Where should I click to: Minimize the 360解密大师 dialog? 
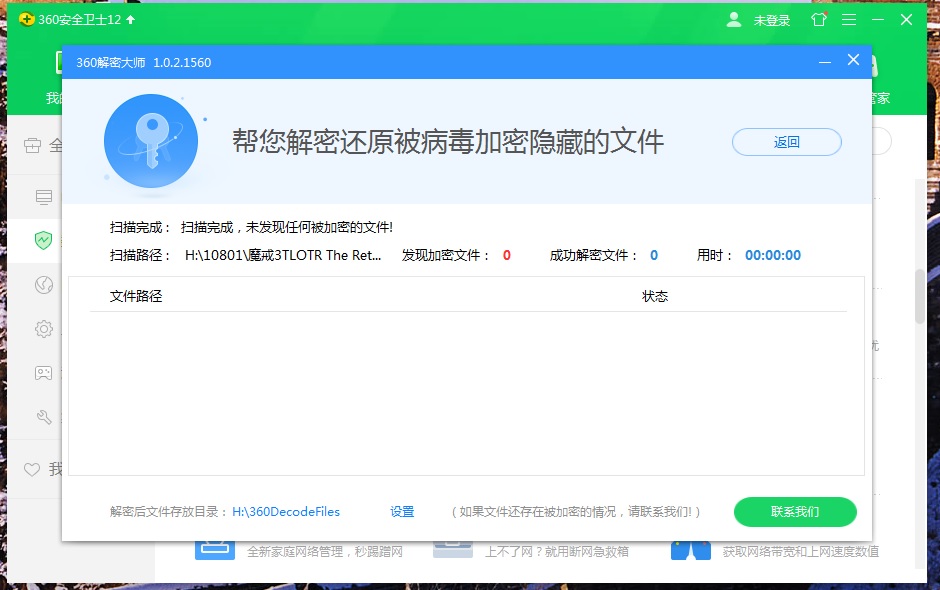tap(825, 61)
